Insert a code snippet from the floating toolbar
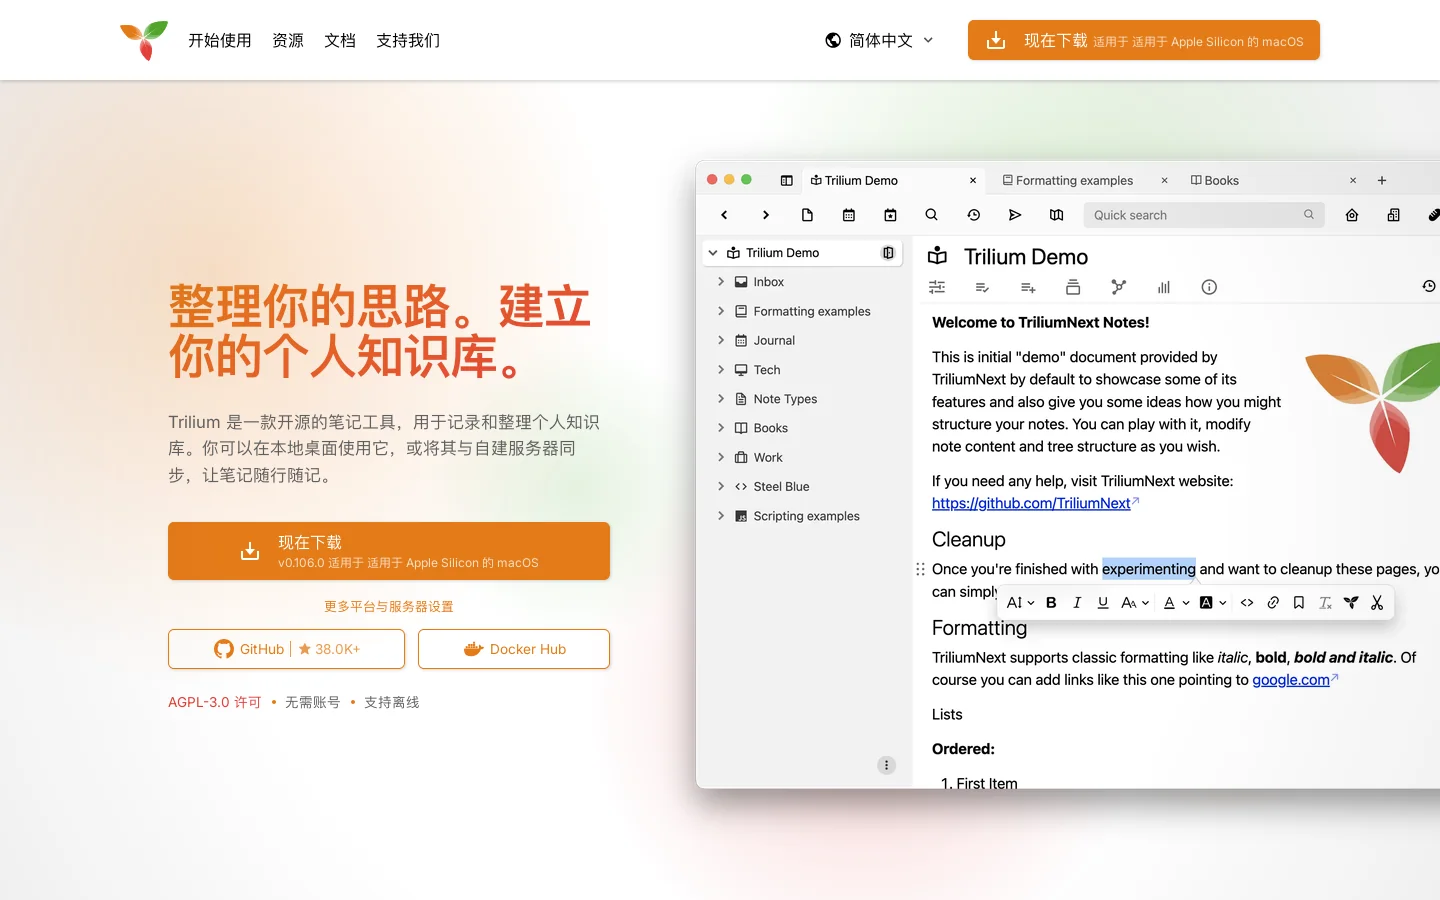 pos(1247,603)
